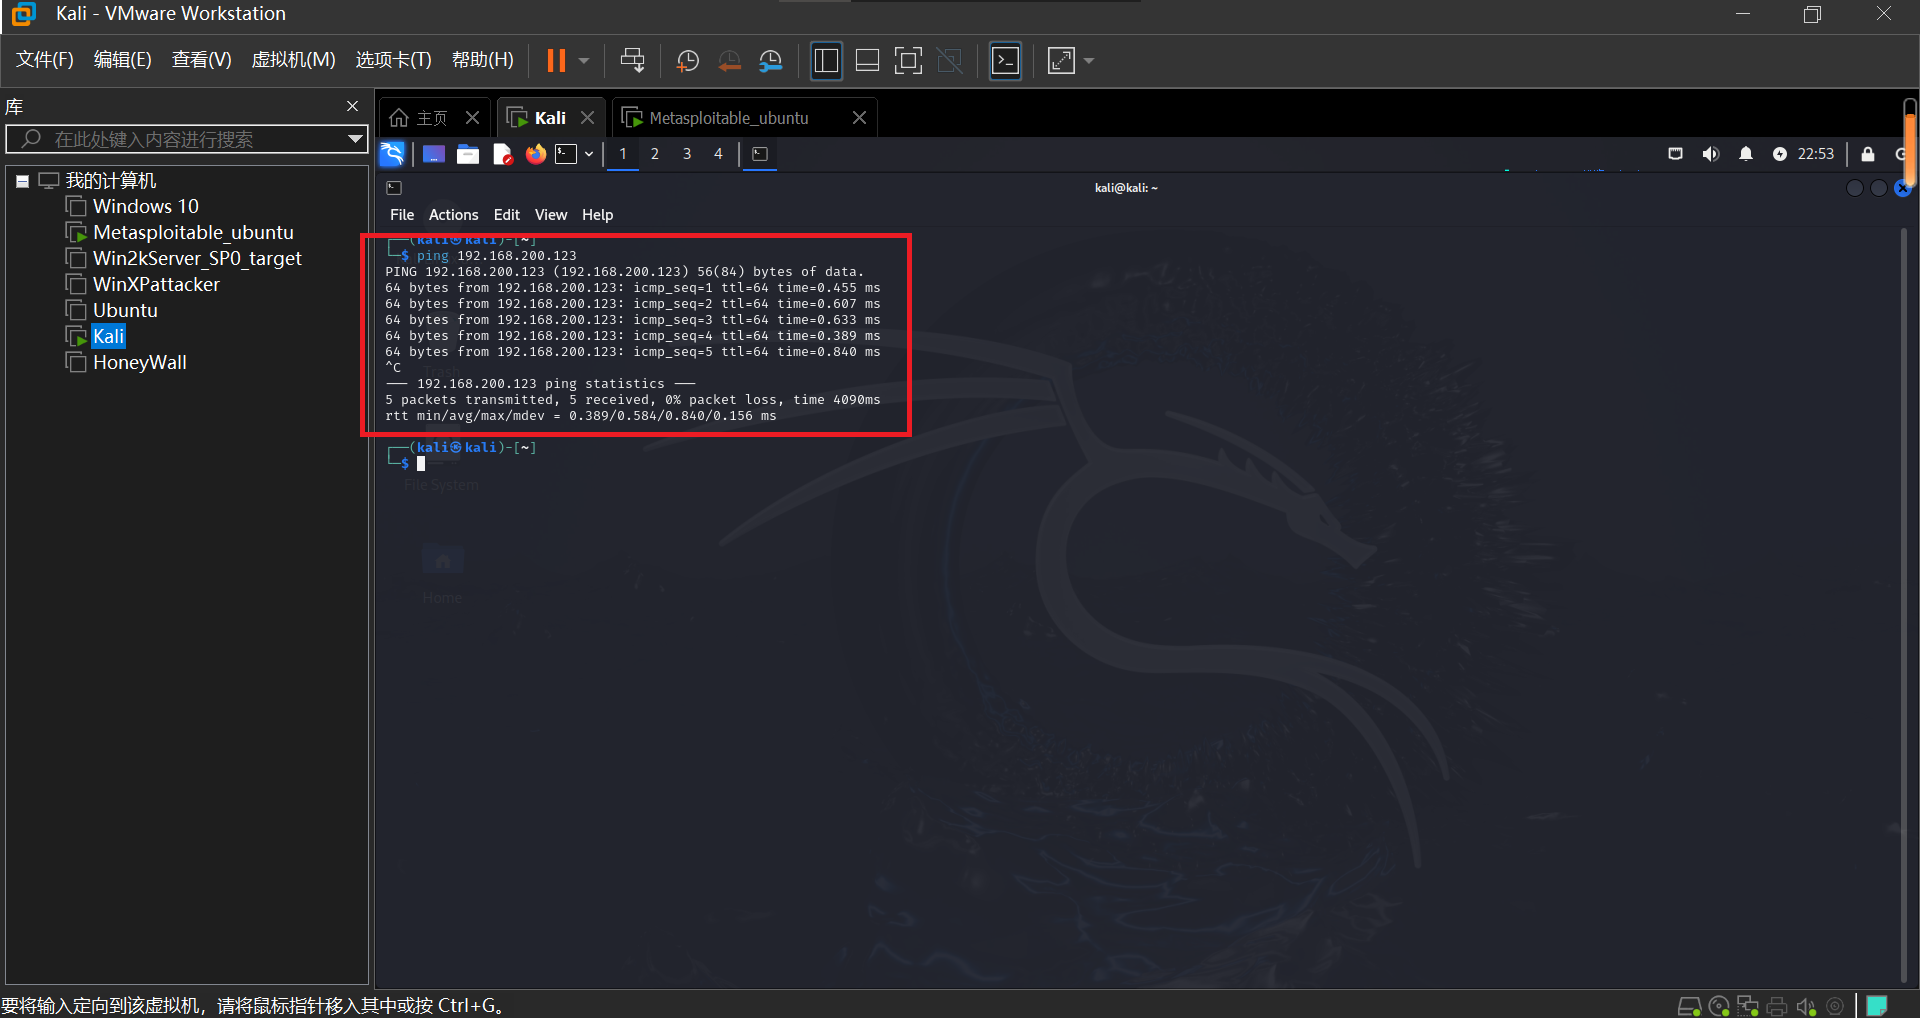This screenshot has width=1920, height=1018.
Task: Open the power options dropdown arrow
Action: point(584,61)
